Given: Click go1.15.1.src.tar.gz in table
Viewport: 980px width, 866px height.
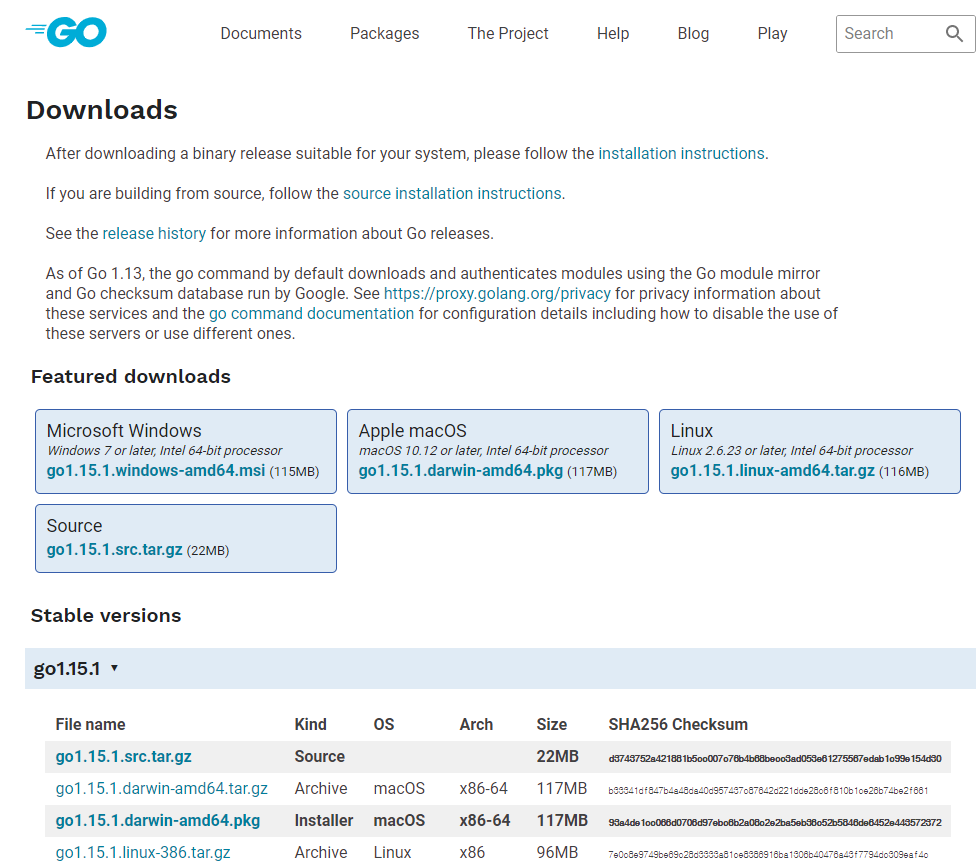Looking at the screenshot, I should (x=123, y=757).
